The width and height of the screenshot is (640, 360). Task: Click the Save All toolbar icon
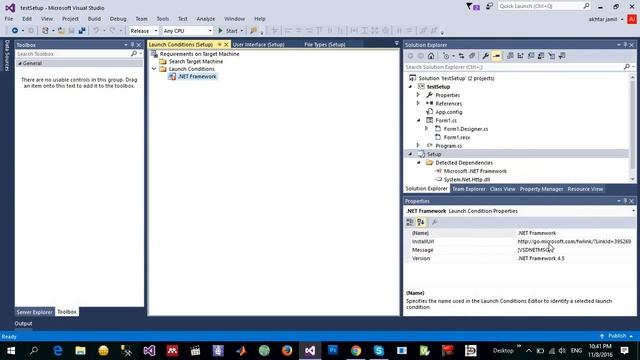tap(82, 31)
